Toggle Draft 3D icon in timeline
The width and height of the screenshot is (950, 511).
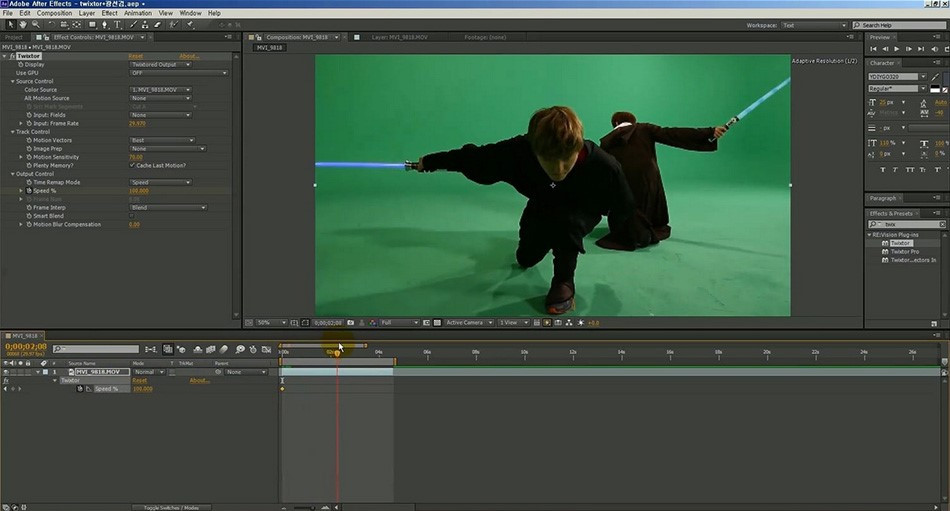[x=181, y=349]
